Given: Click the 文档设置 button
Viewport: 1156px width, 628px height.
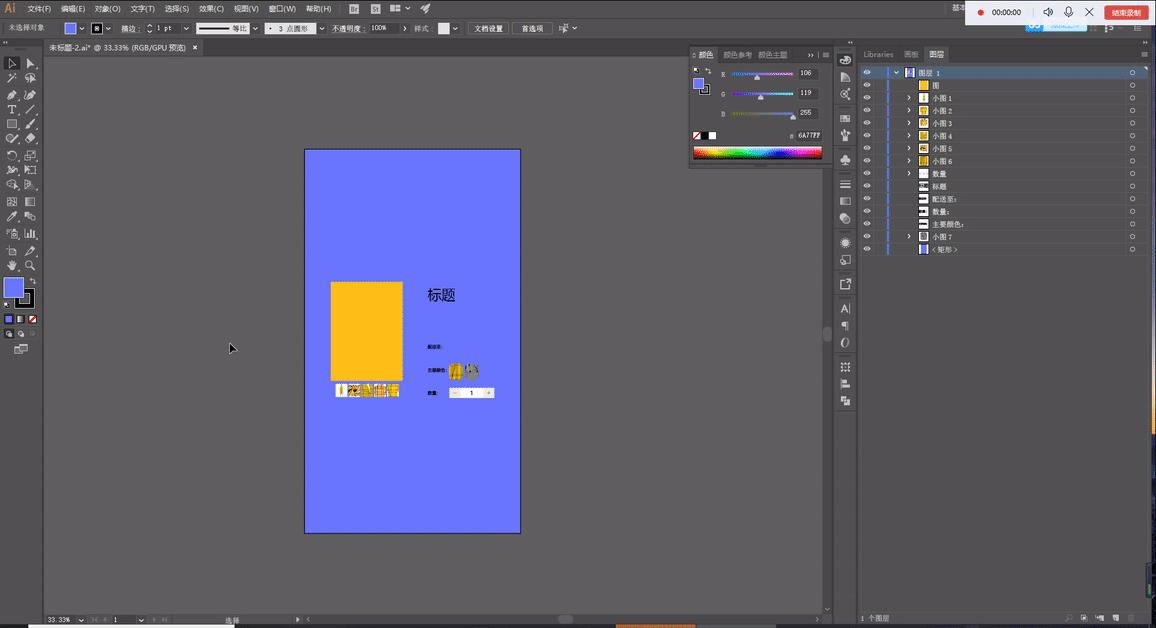Looking at the screenshot, I should pos(488,29).
